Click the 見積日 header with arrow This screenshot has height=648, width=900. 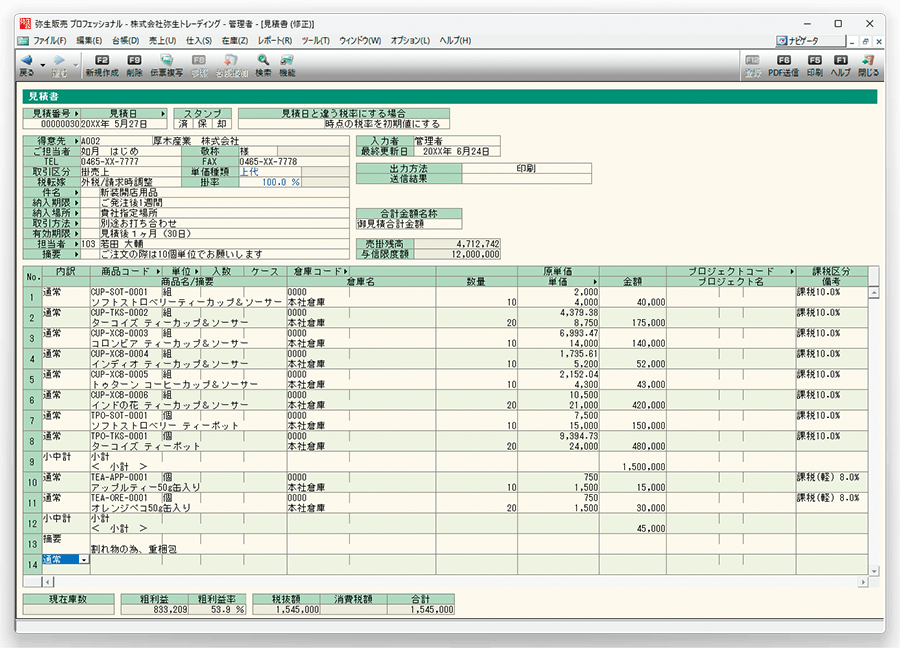(x=123, y=114)
